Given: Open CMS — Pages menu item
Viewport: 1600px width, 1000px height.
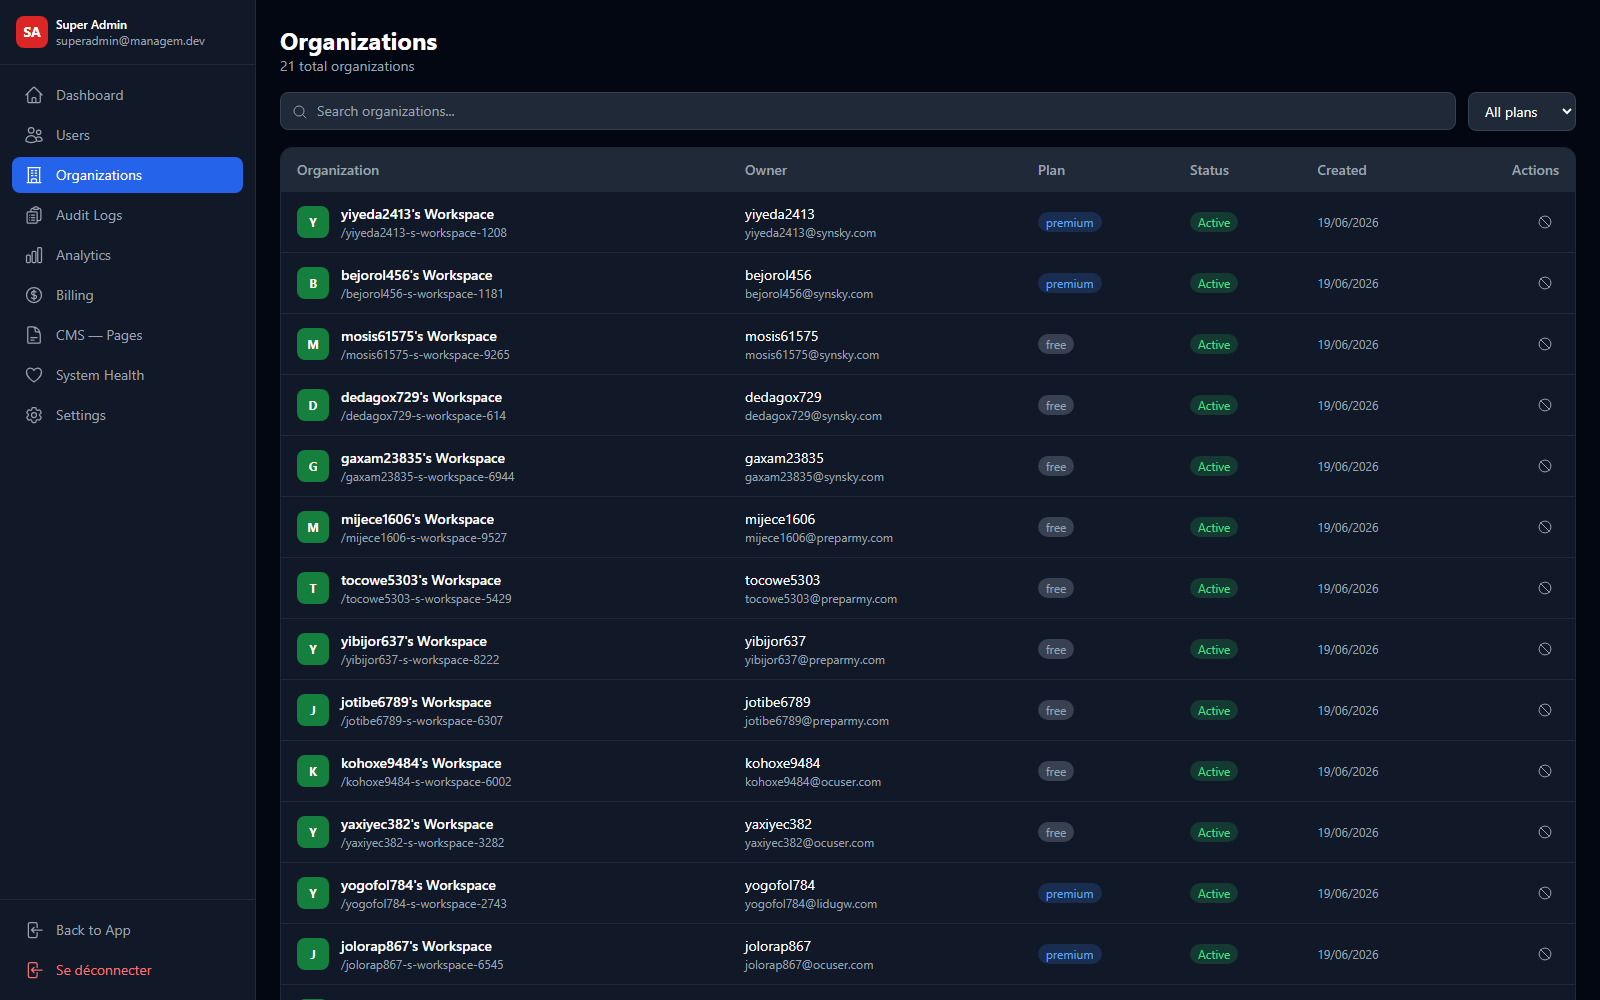Looking at the screenshot, I should [x=127, y=335].
